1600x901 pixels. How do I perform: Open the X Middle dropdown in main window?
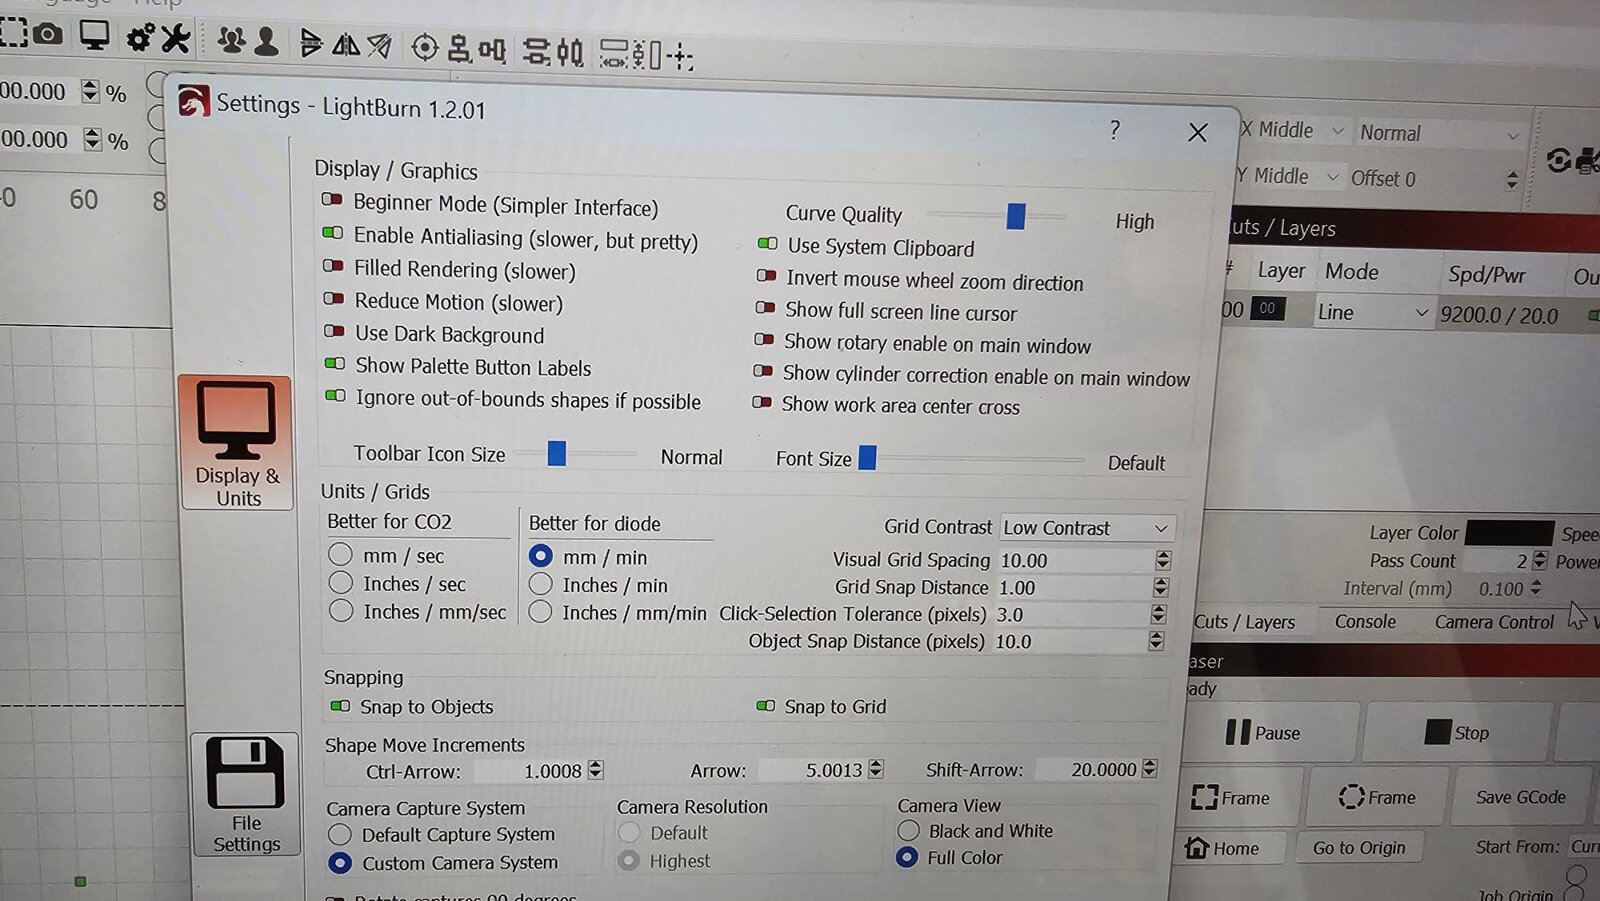tap(1294, 130)
